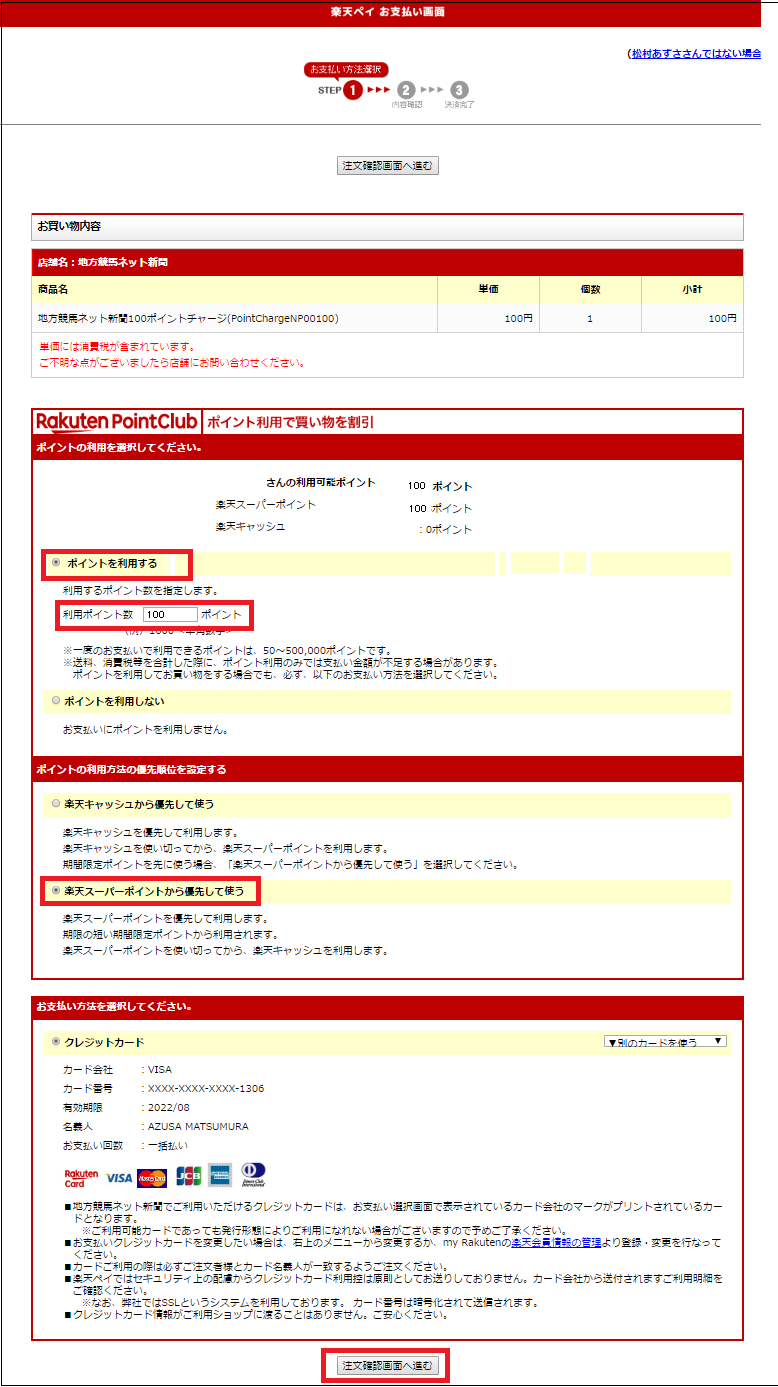Open the 楽天会員情報の管理 link
The width and height of the screenshot is (778, 1387).
click(x=556, y=1242)
